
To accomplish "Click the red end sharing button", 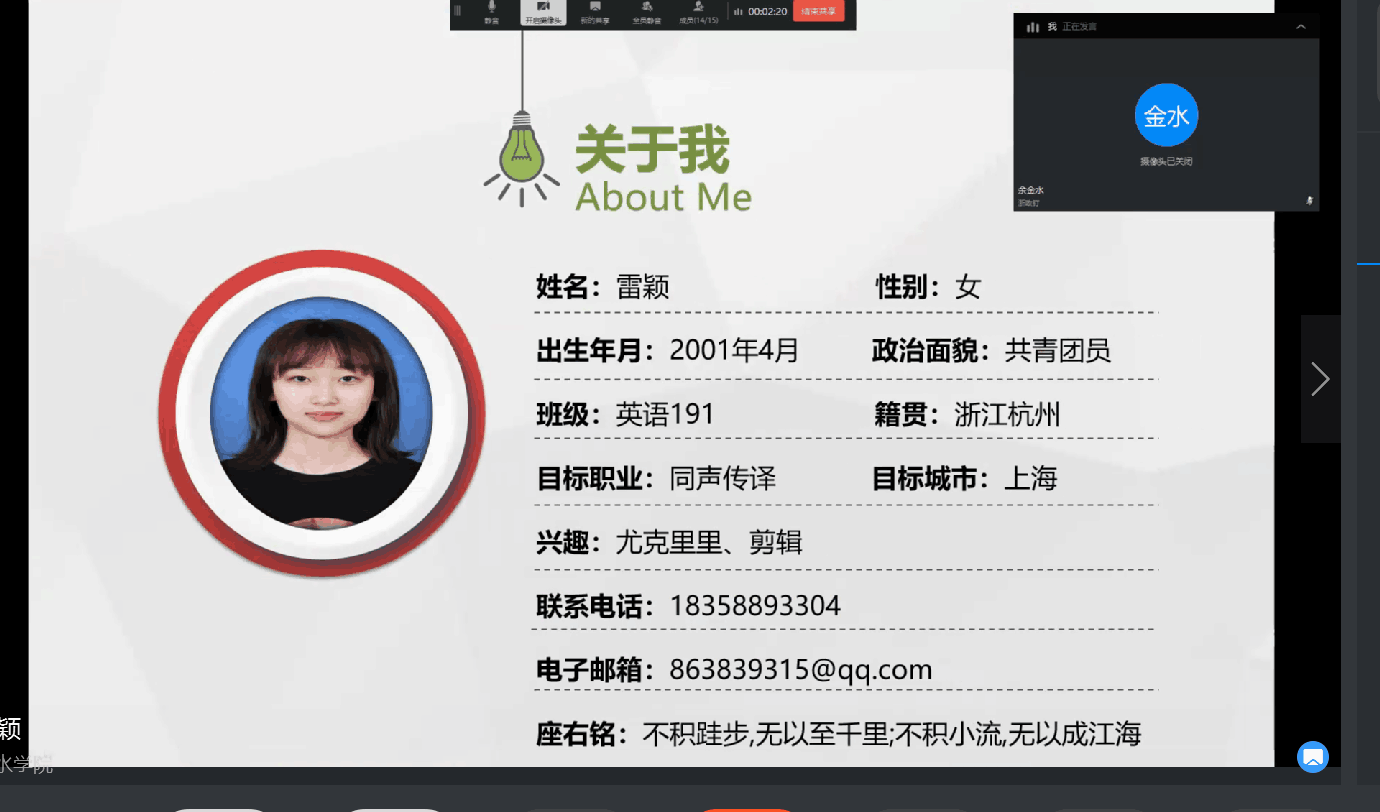I will (818, 12).
